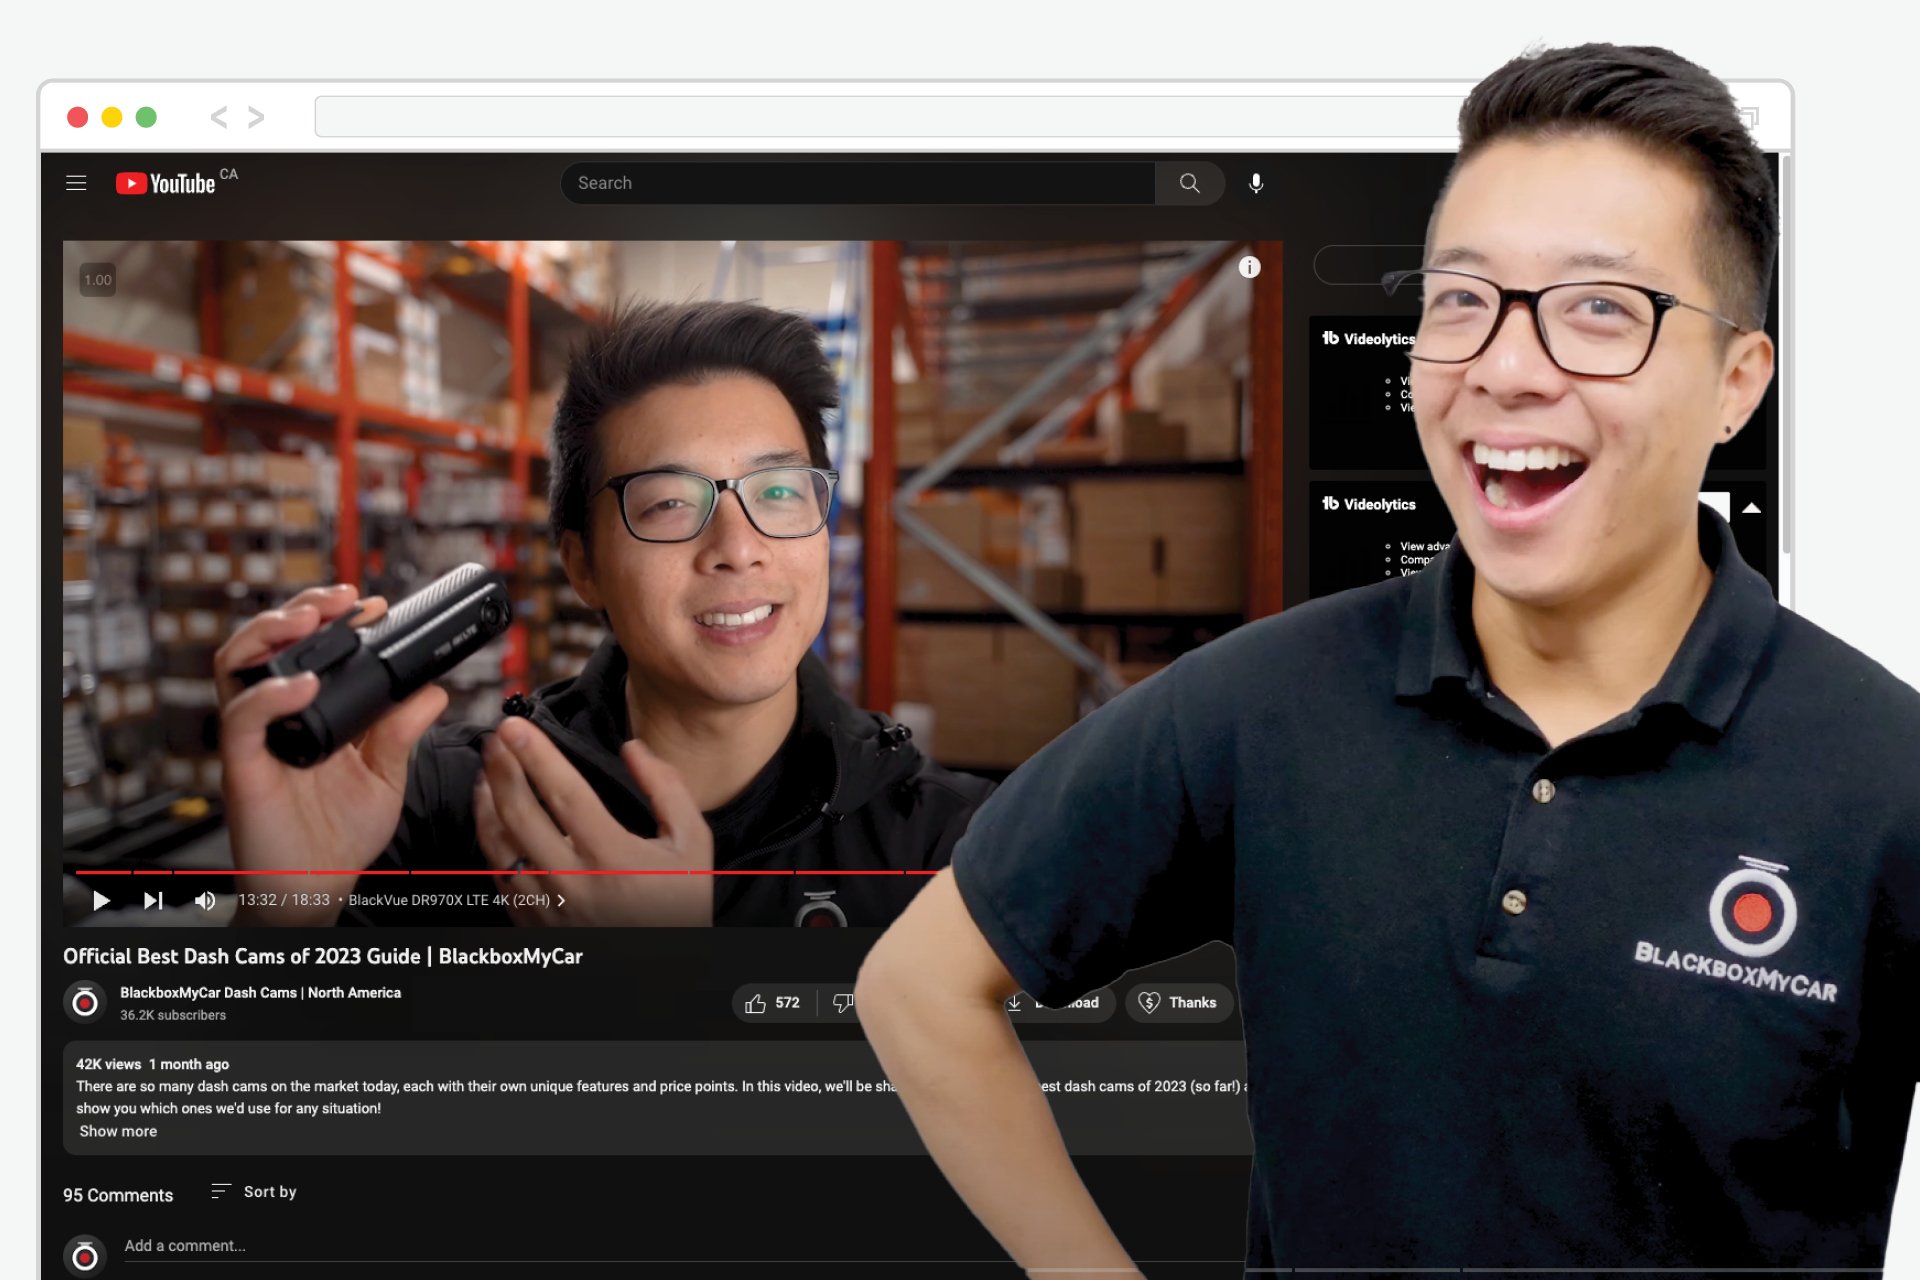Image resolution: width=1920 pixels, height=1280 pixels.
Task: Open BlackboxMyCar Dash Cams channel link
Action: click(x=260, y=992)
